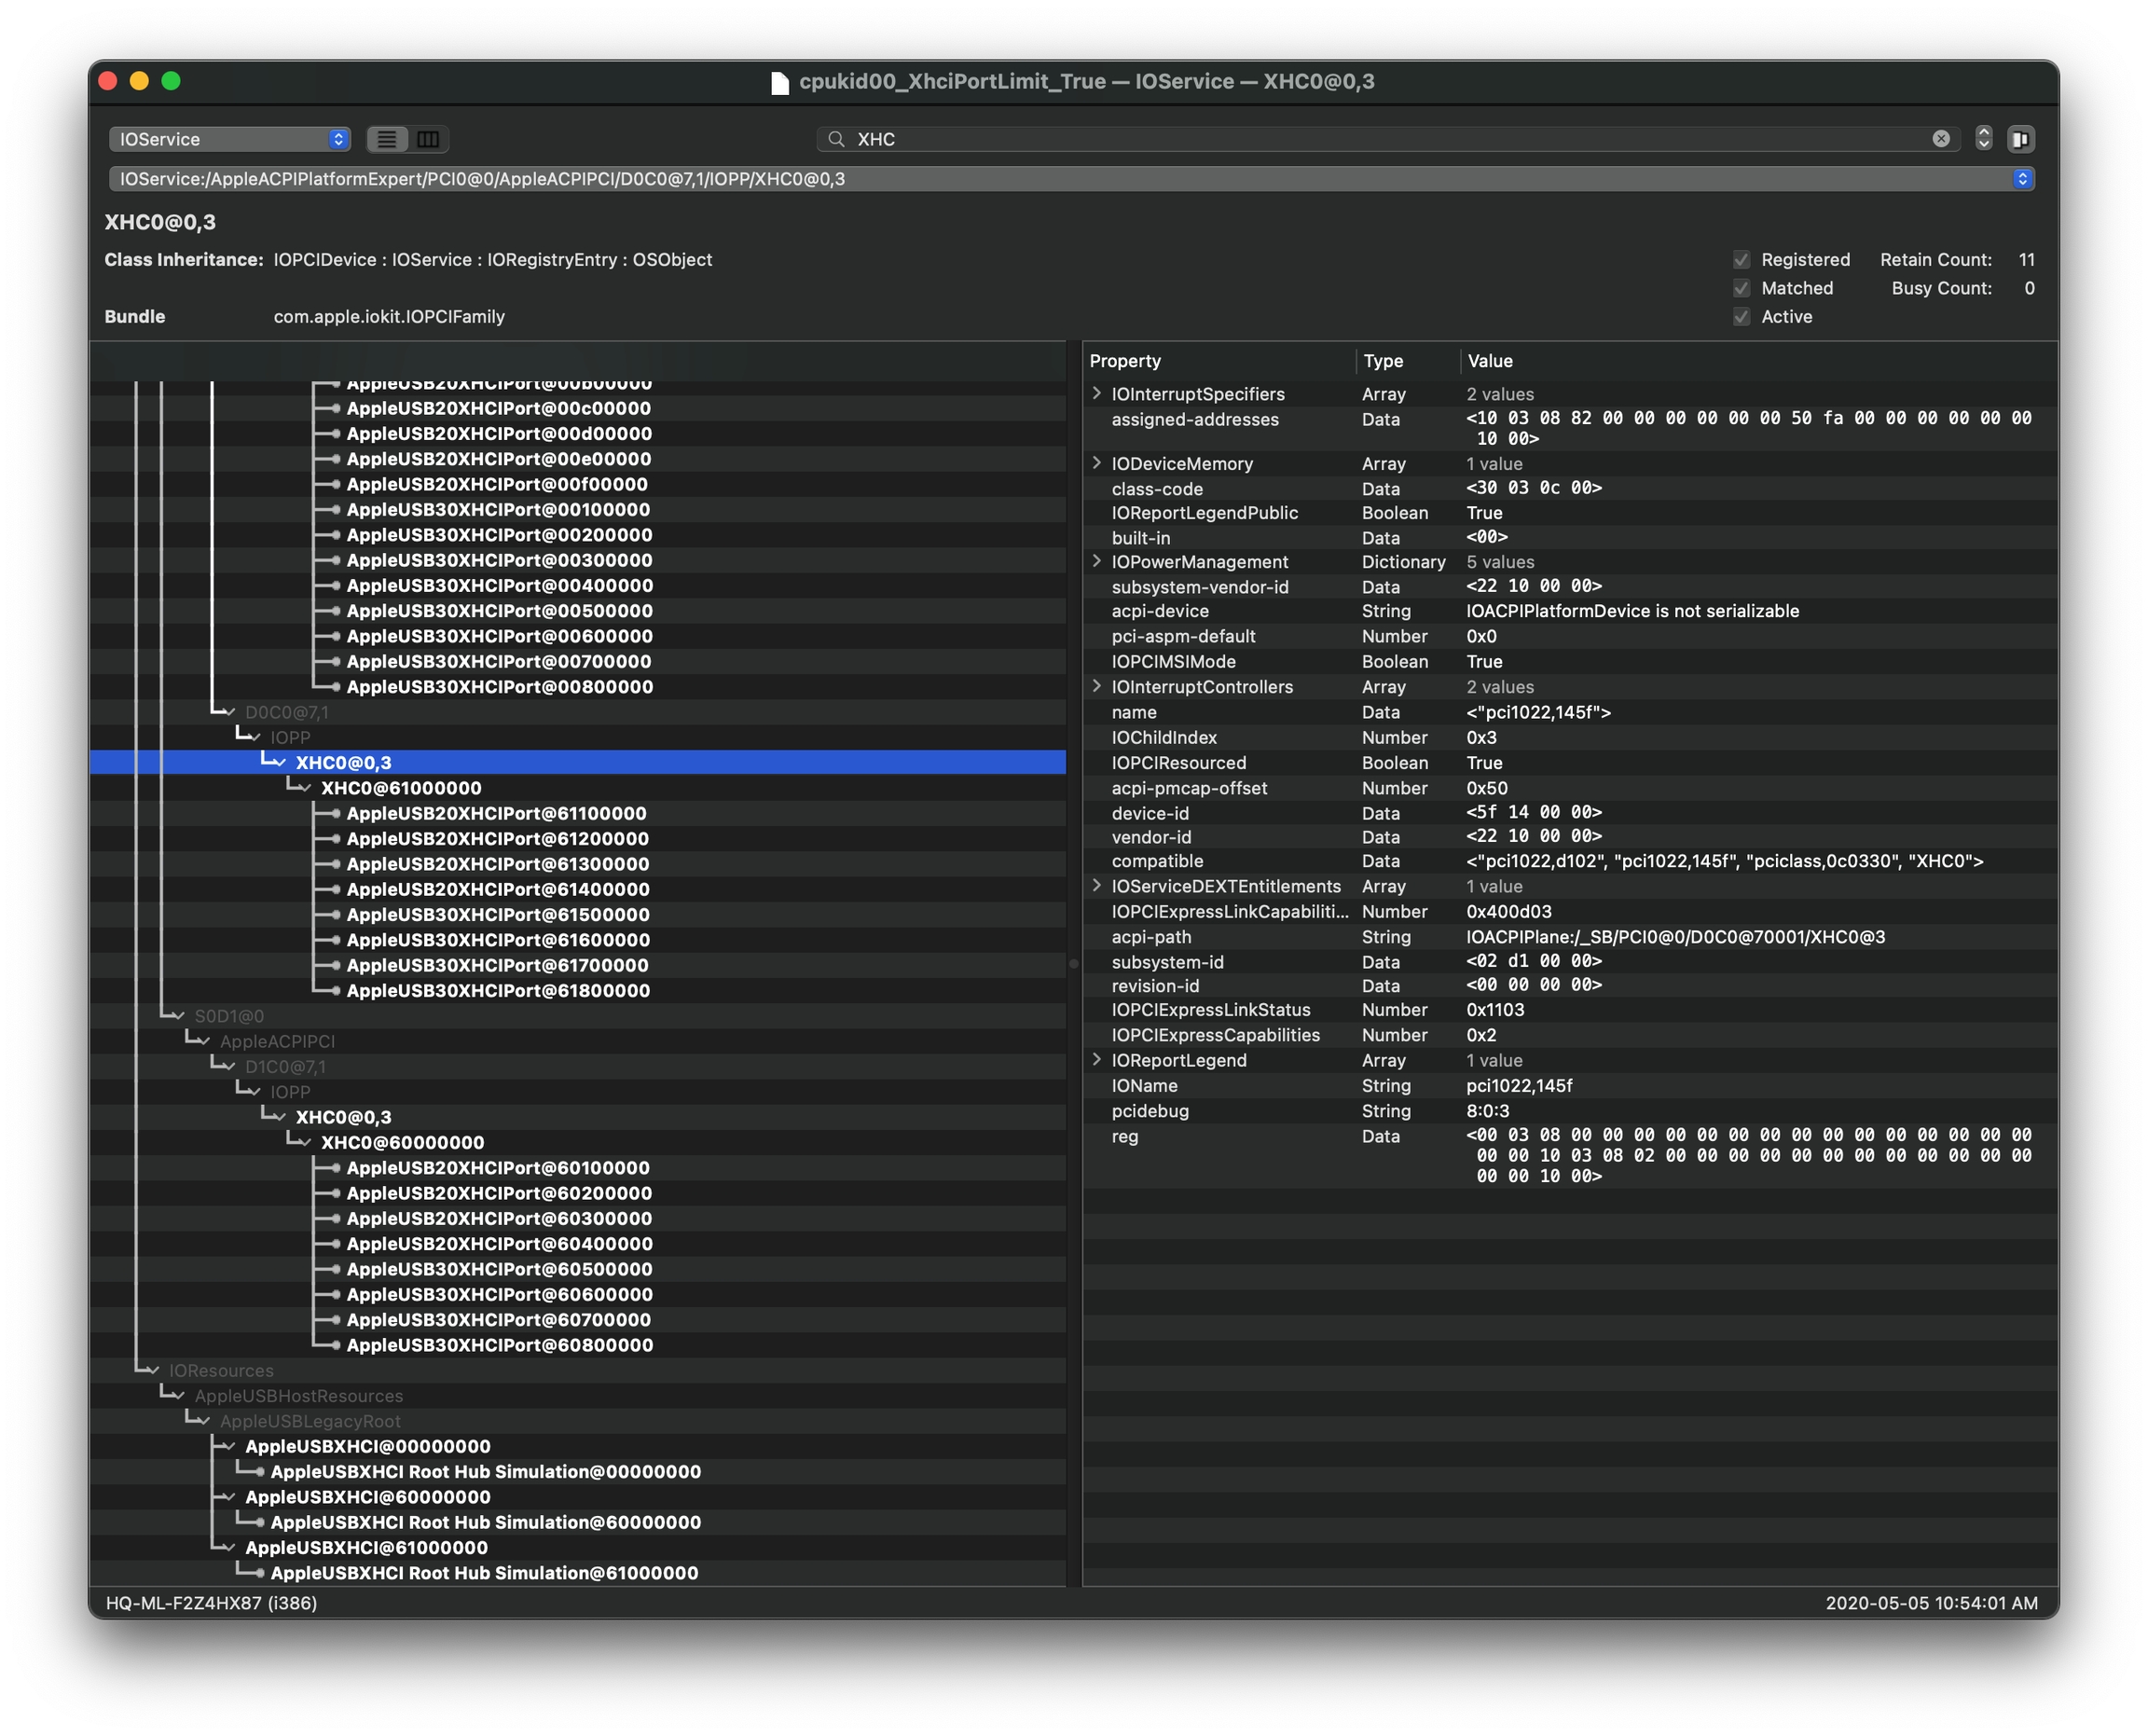Clear the XHC search text
The width and height of the screenshot is (2148, 1736).
click(1940, 139)
